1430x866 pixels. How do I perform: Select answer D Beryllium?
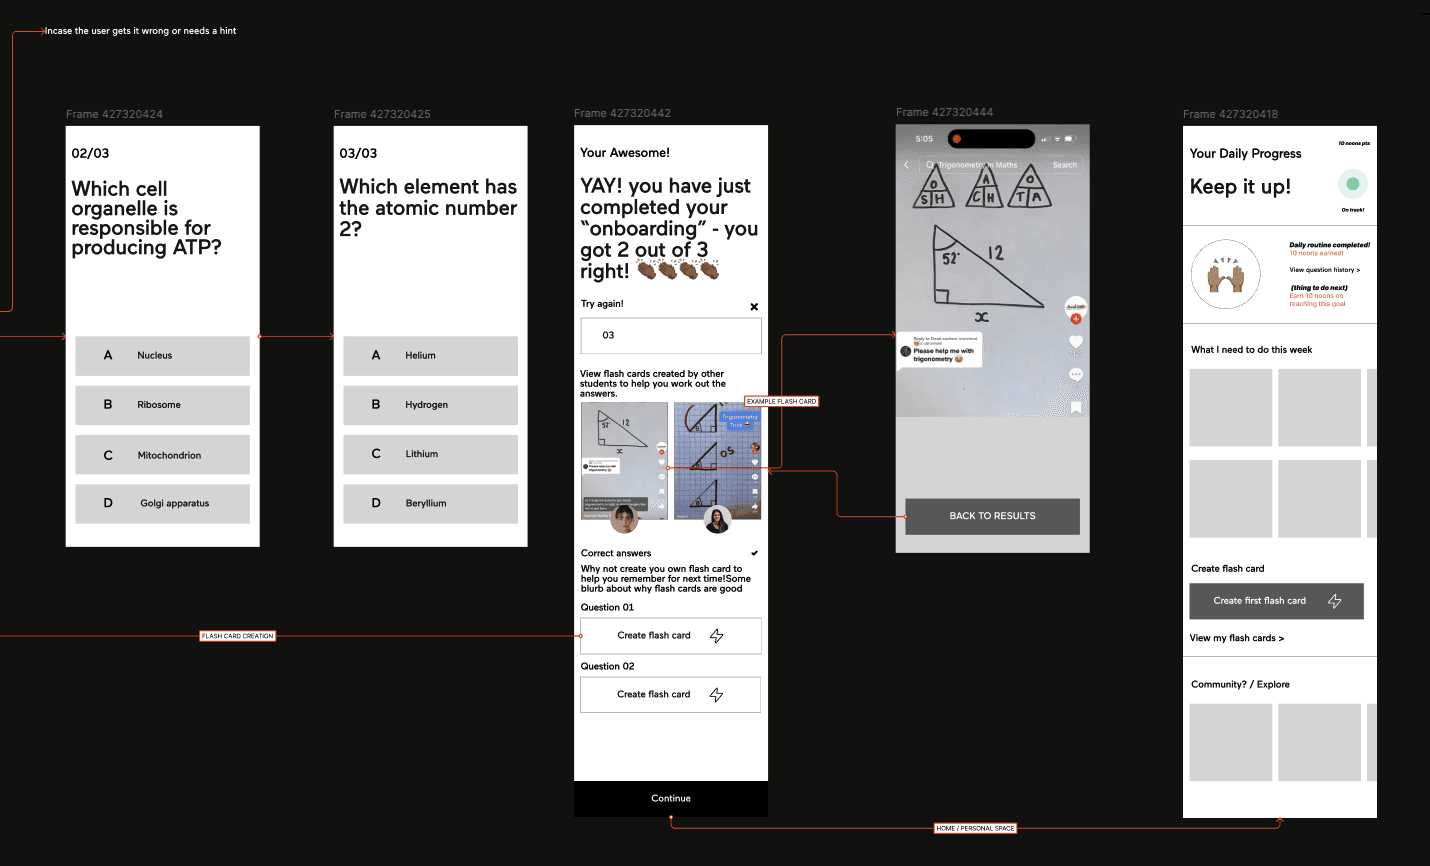(430, 504)
